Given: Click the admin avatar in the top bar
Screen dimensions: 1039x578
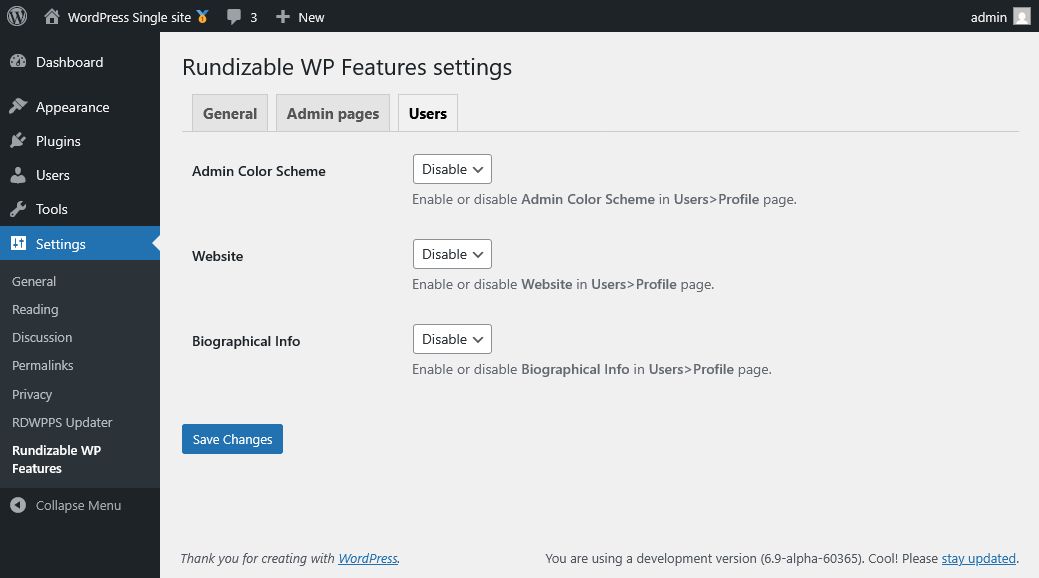Looking at the screenshot, I should tap(1021, 16).
